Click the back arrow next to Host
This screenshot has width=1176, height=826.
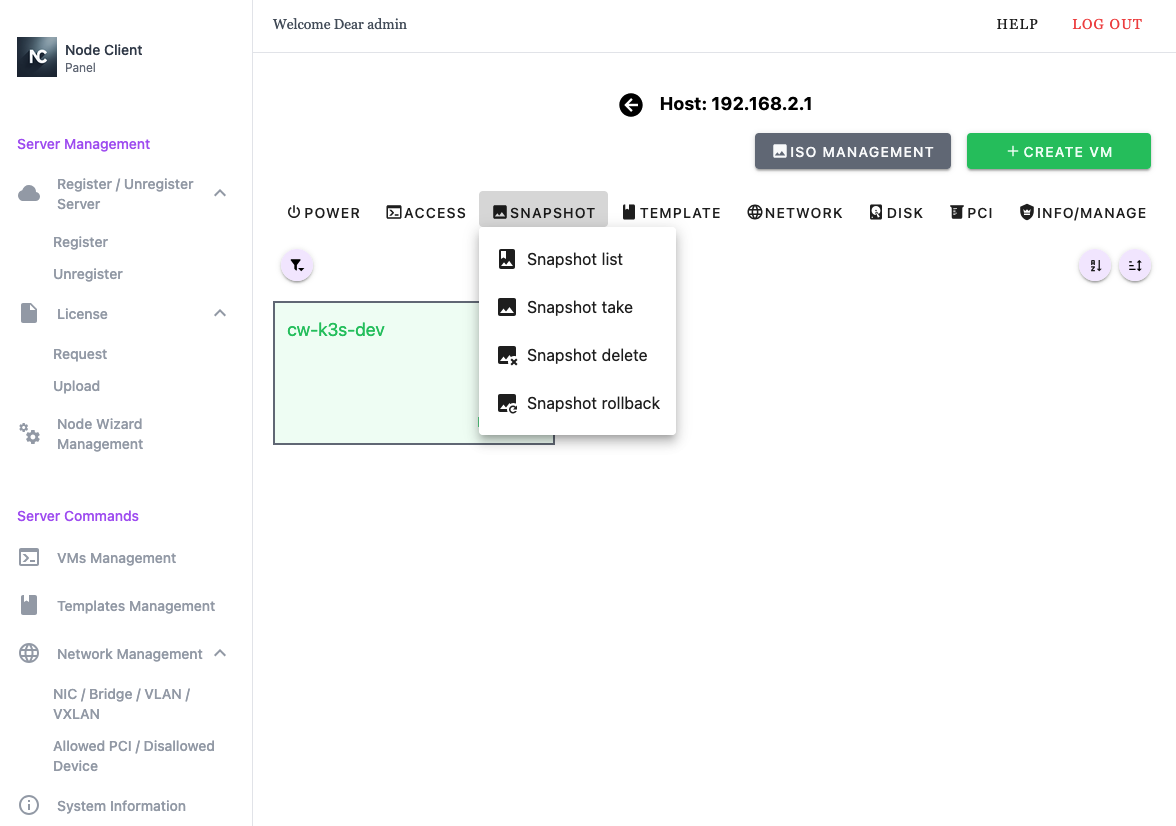pos(631,105)
